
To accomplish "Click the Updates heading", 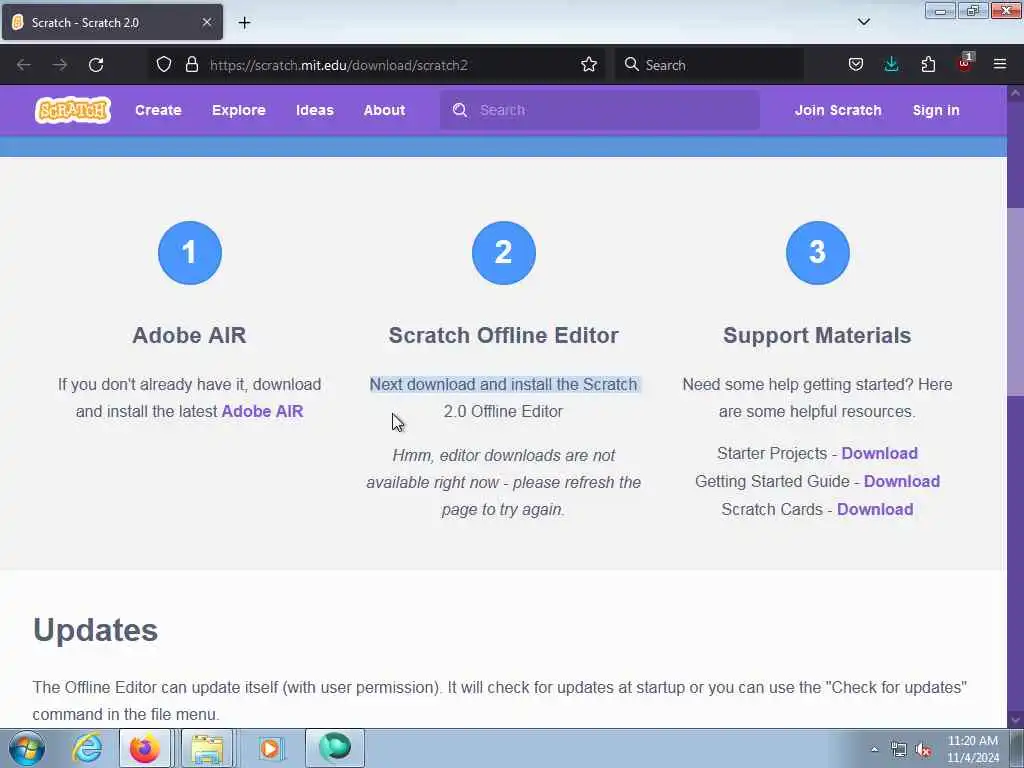I will coord(95,630).
